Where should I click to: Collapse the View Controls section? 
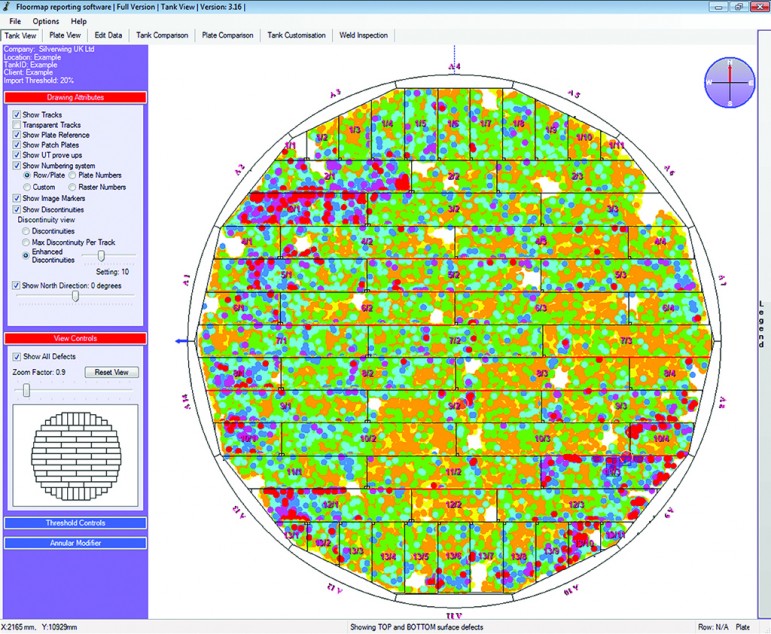[75, 339]
